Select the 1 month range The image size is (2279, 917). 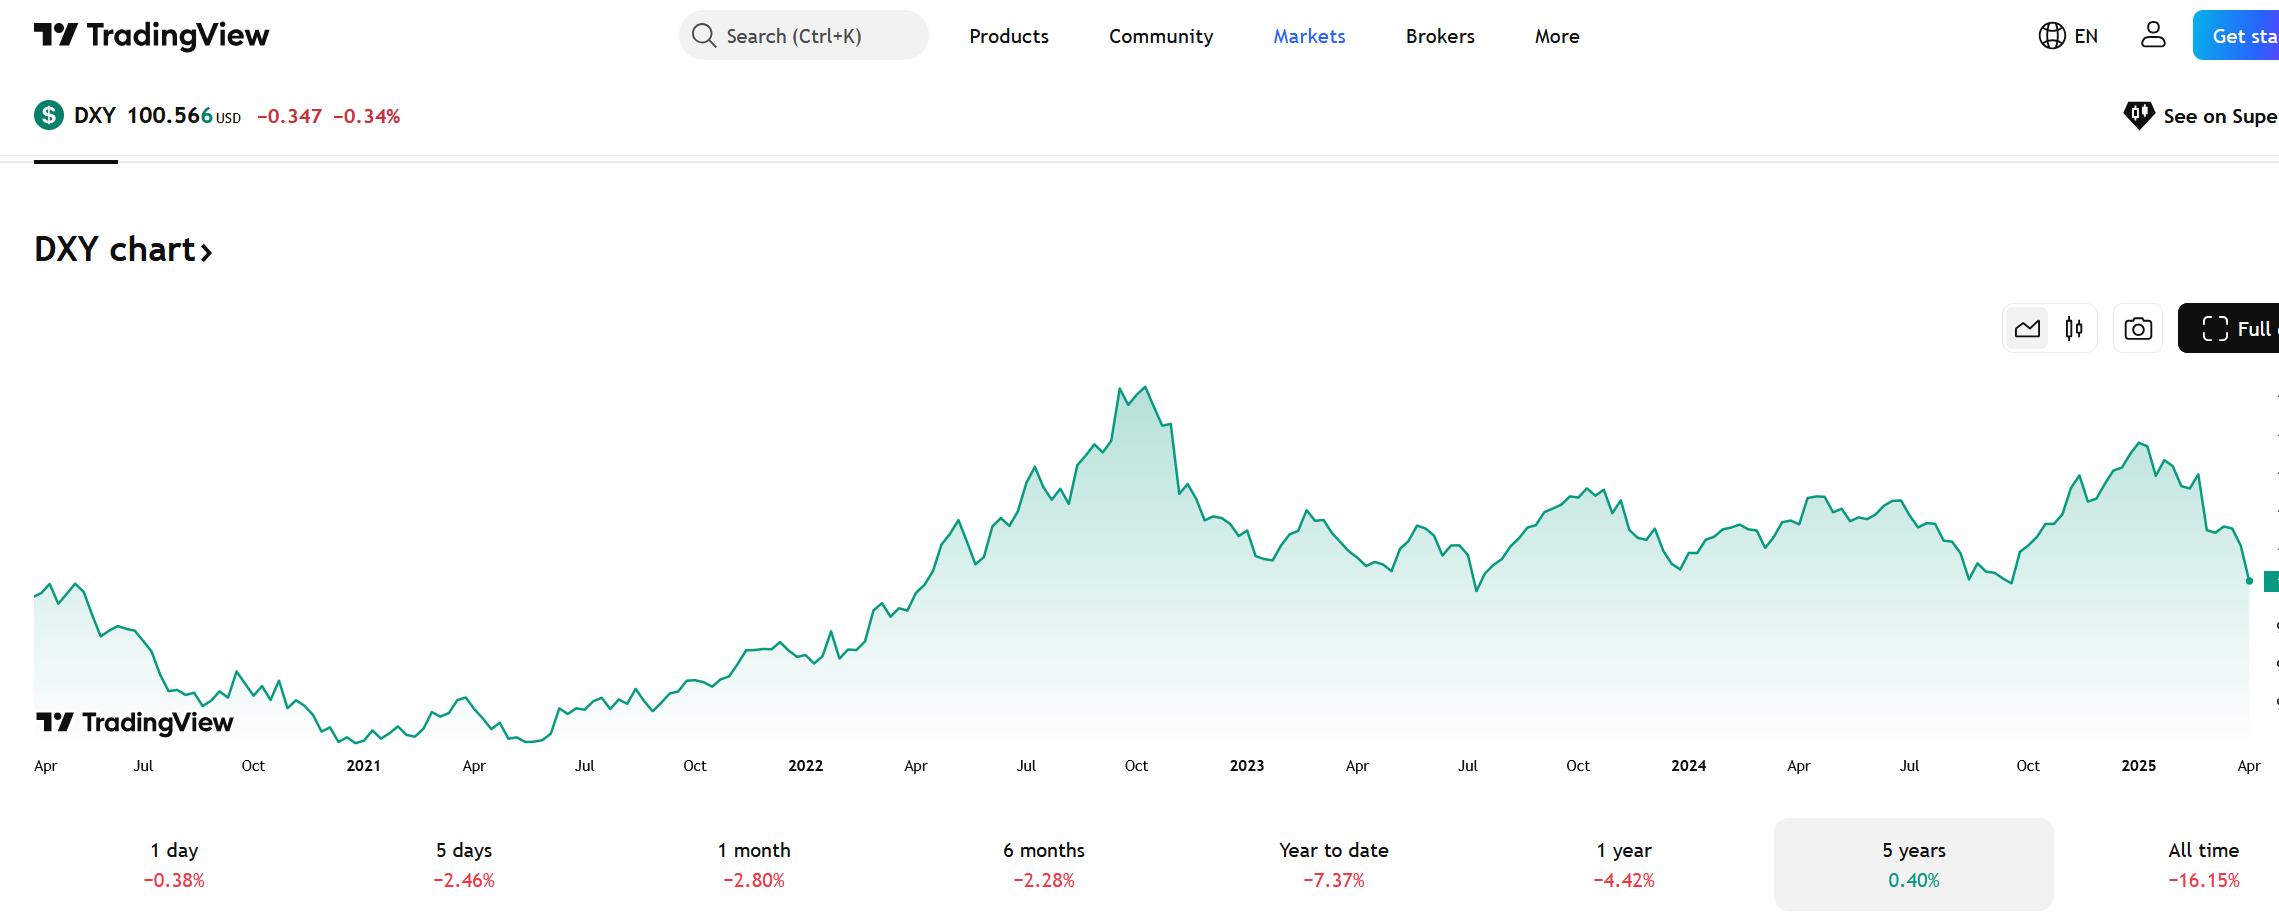click(x=754, y=865)
